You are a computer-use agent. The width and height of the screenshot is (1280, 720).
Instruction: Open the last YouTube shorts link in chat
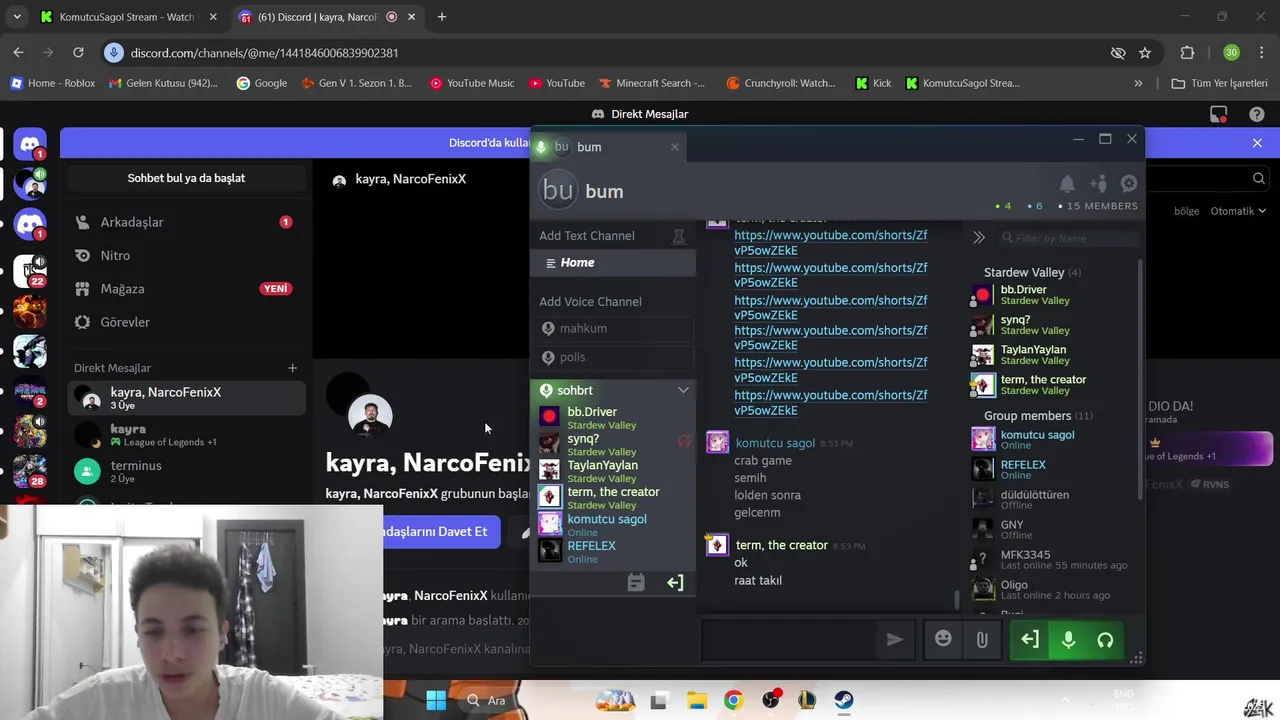(831, 403)
